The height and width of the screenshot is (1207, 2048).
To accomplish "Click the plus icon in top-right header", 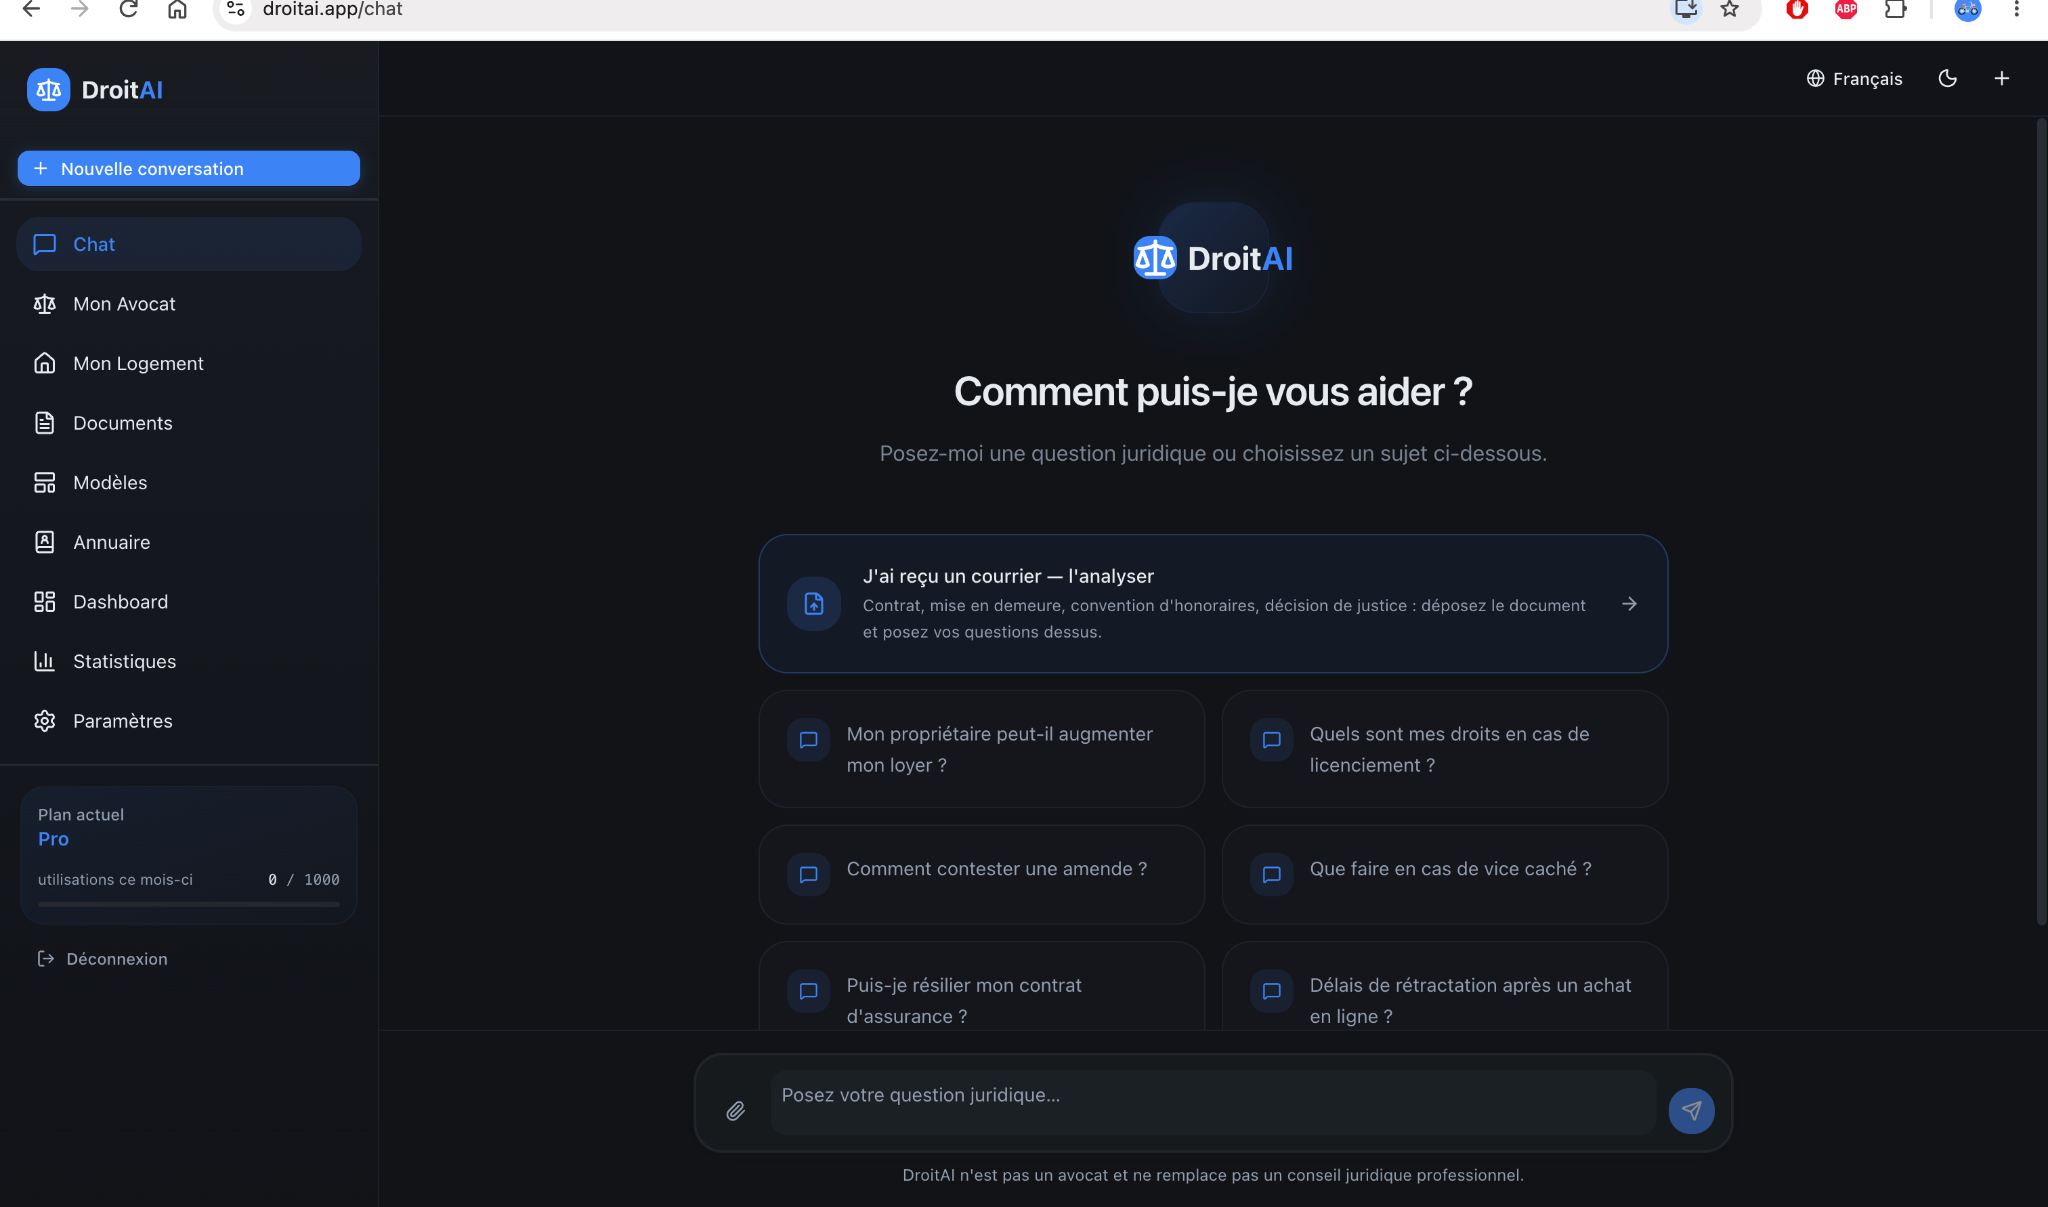I will click(x=2001, y=78).
